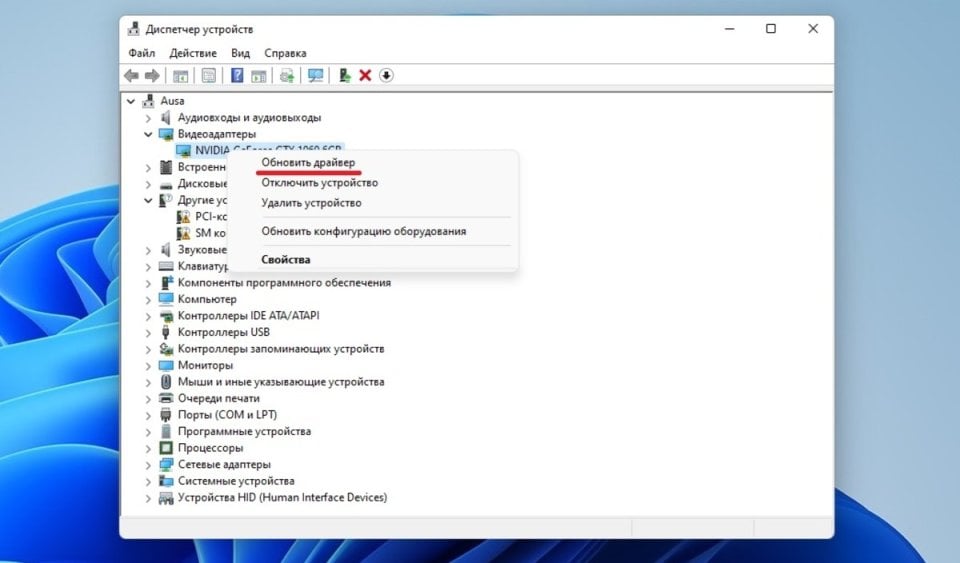Expand the Мониторы category
The height and width of the screenshot is (563, 960).
coord(149,365)
